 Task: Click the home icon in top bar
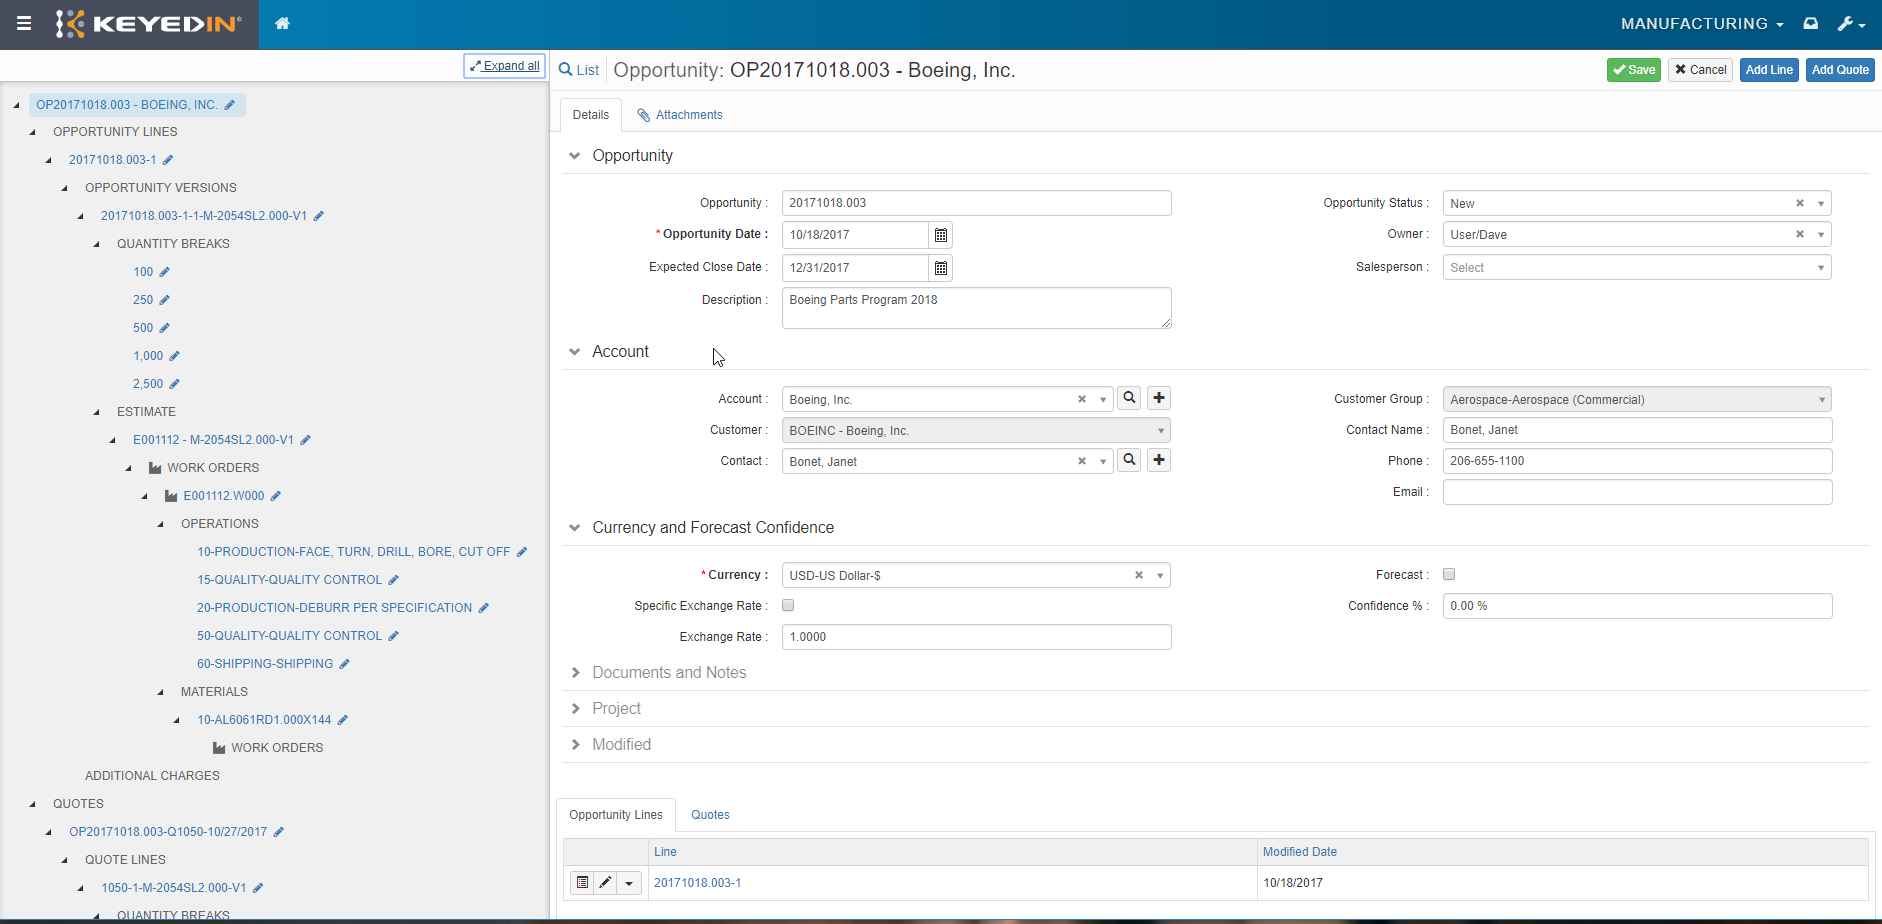[282, 24]
